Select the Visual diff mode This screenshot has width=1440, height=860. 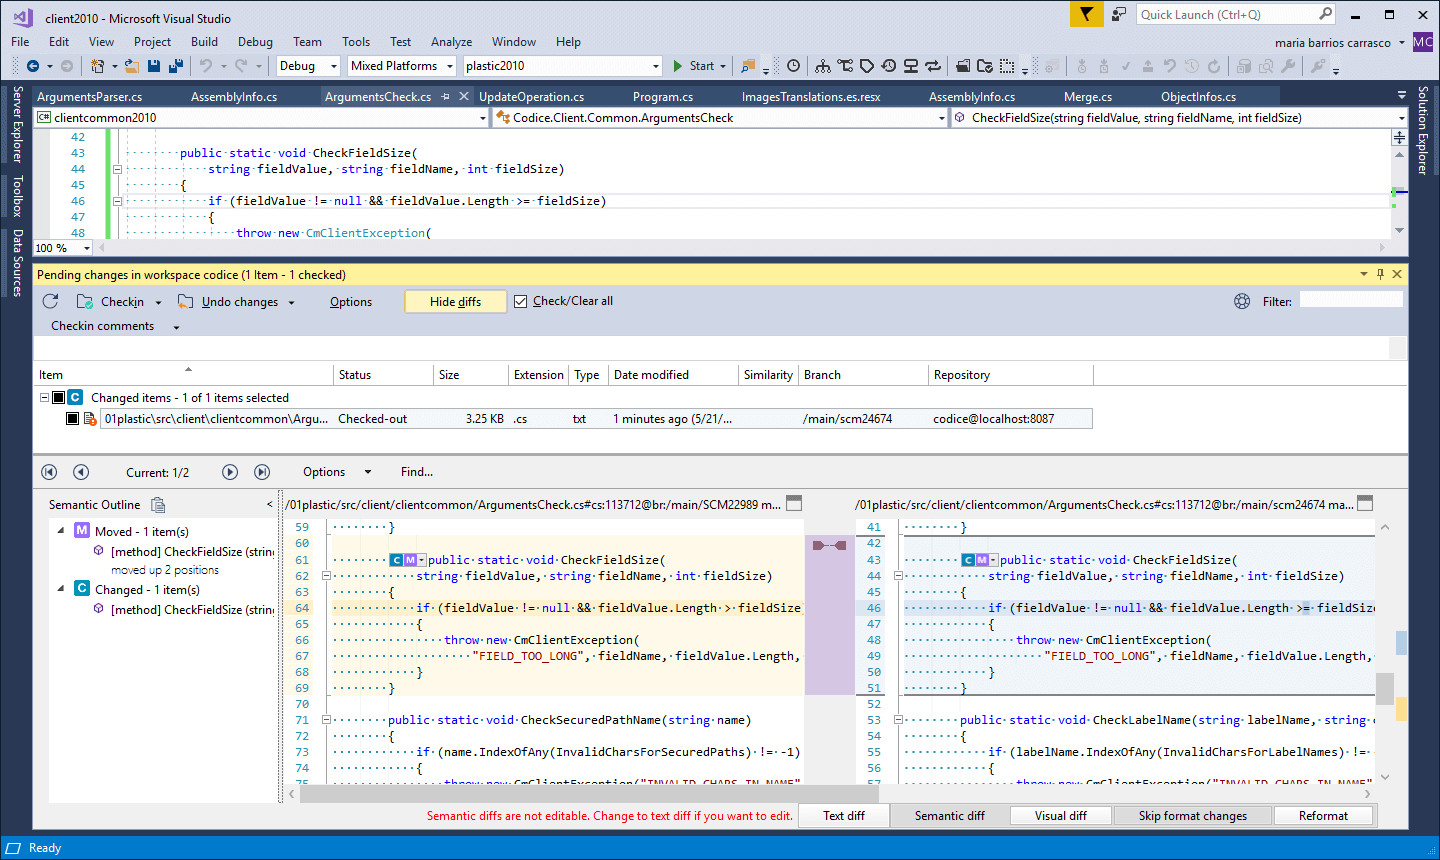(x=1060, y=816)
